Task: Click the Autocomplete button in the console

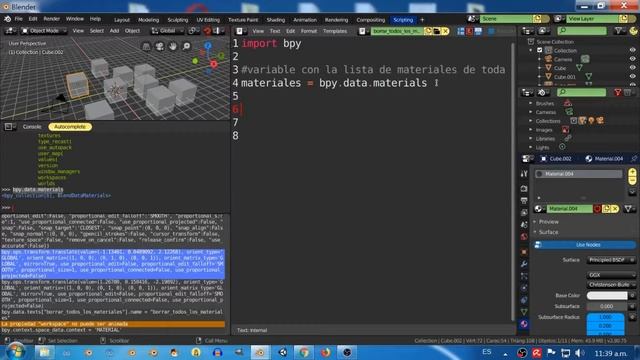Action: coord(70,127)
